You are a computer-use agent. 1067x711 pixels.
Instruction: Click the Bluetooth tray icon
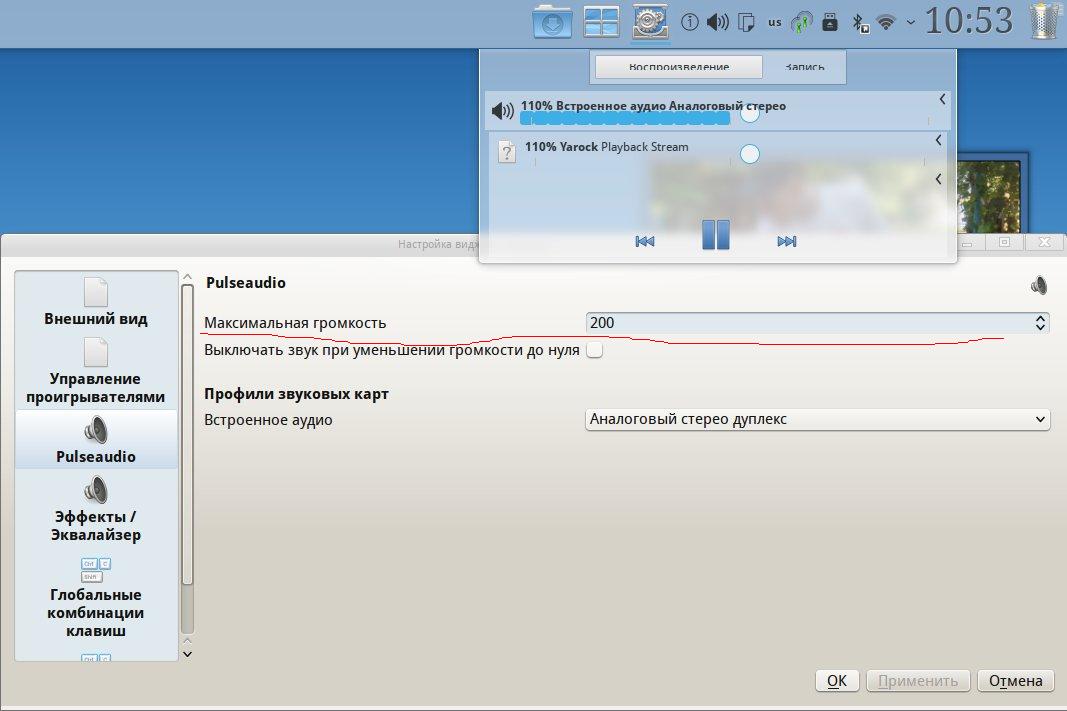tap(861, 23)
